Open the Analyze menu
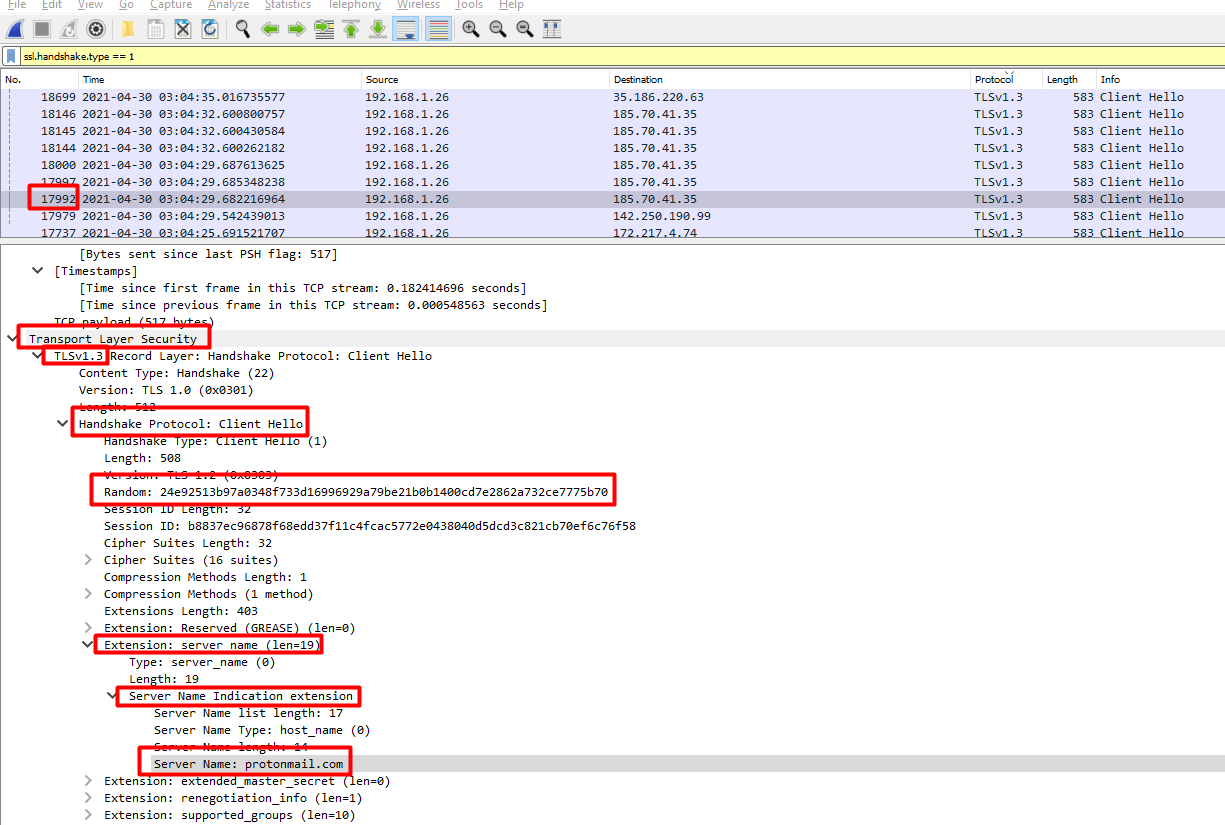 (x=228, y=5)
